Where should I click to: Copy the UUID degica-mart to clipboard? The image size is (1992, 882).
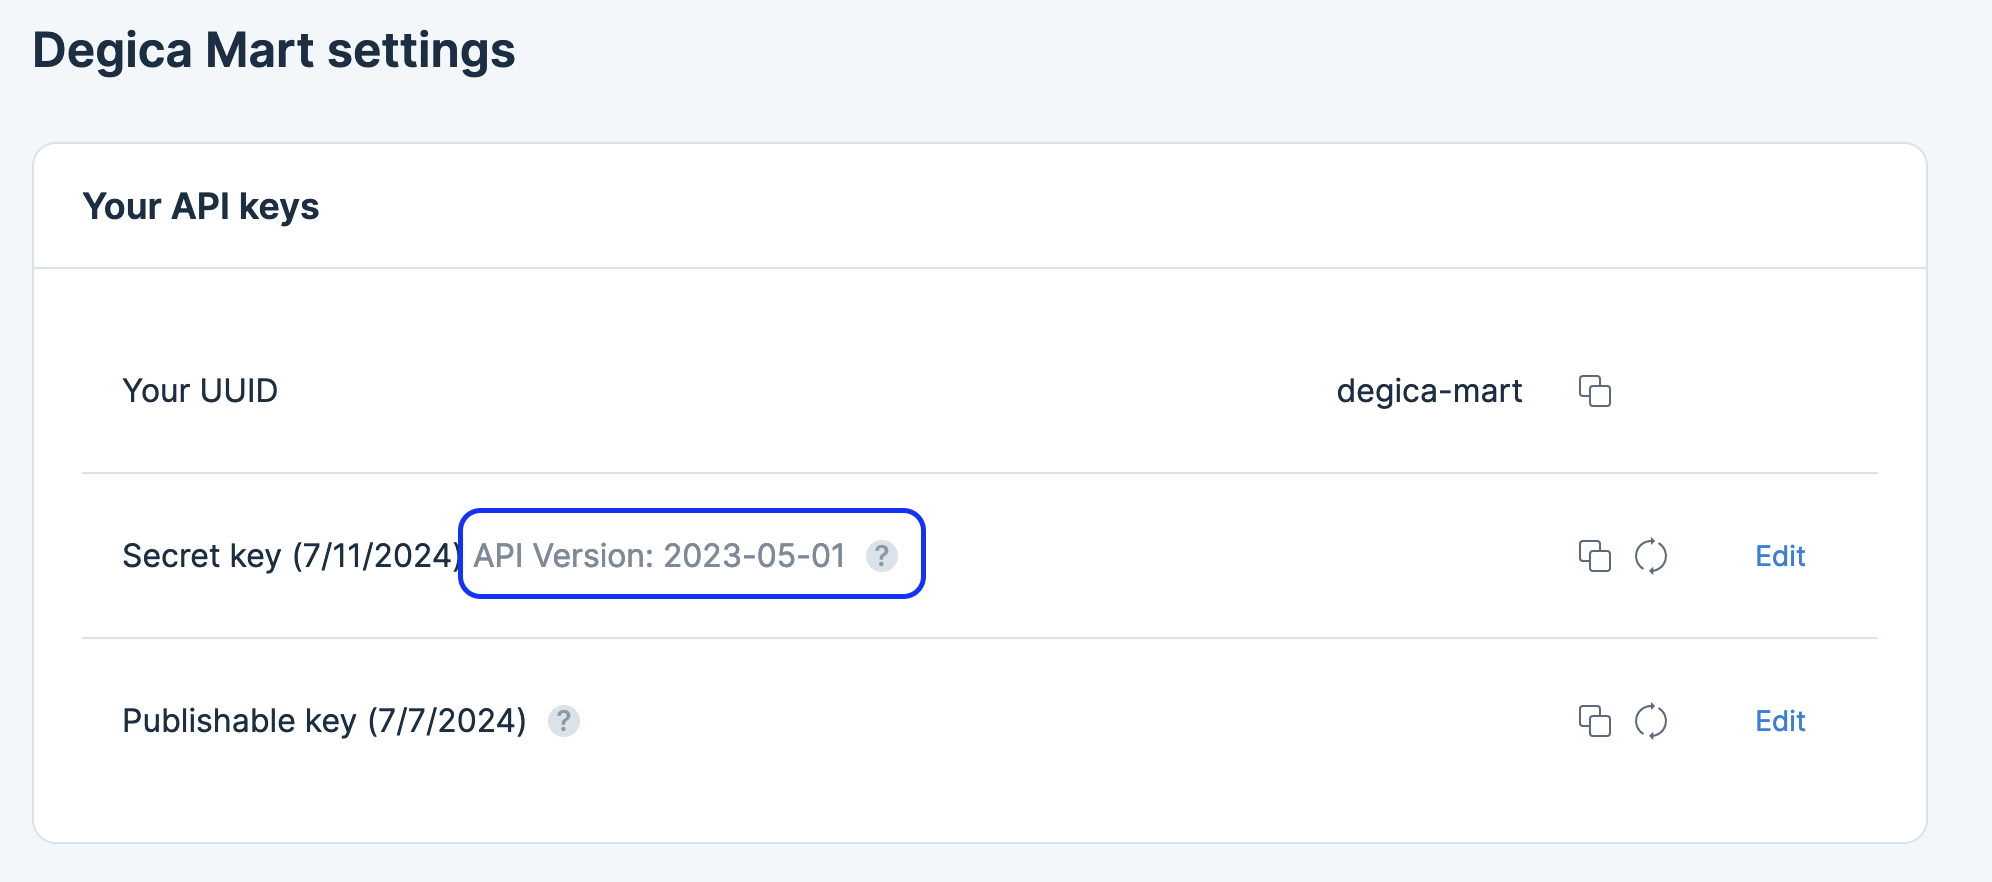(1594, 391)
